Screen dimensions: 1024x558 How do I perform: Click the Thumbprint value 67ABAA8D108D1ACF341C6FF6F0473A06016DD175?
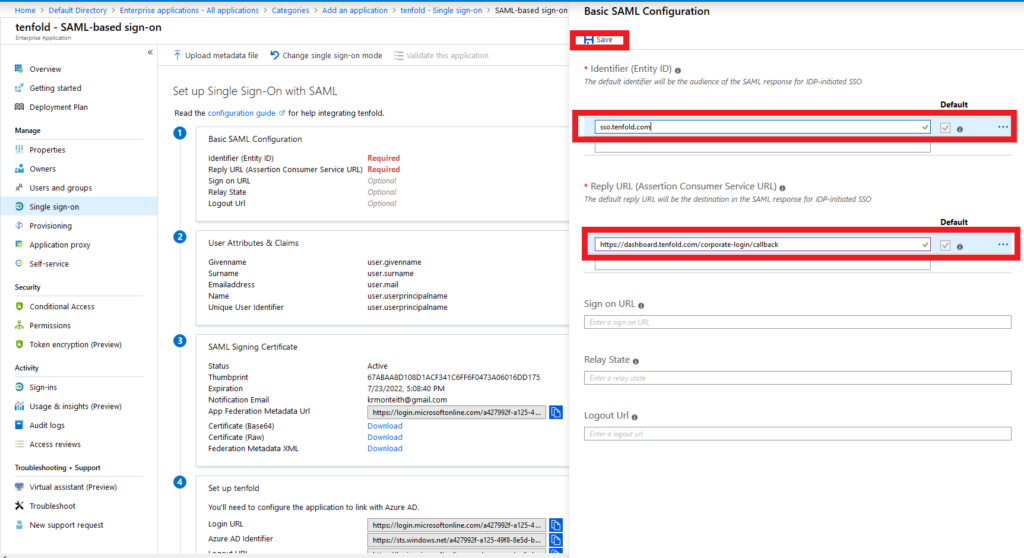[453, 377]
